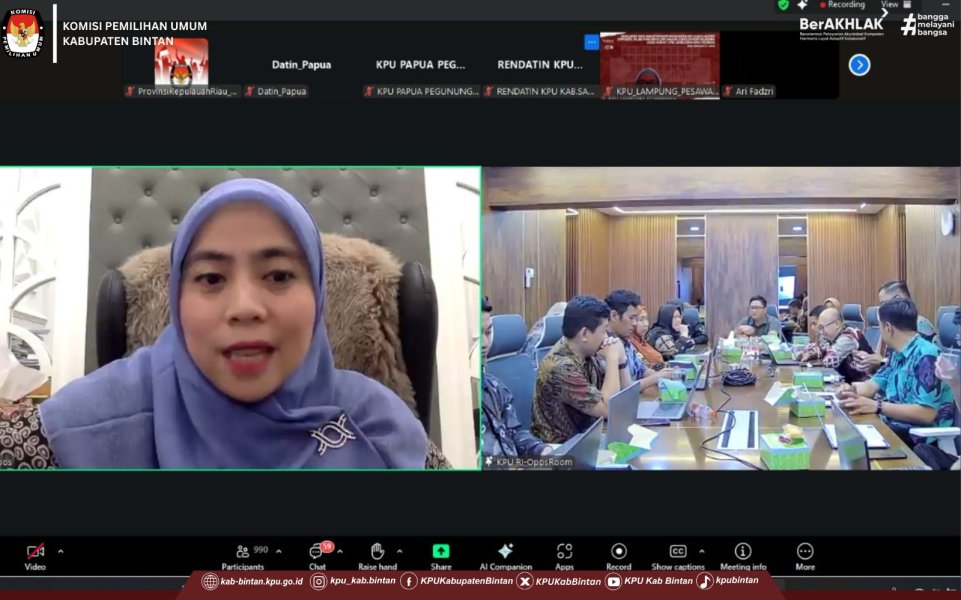Click the Recording indicator

(842, 5)
